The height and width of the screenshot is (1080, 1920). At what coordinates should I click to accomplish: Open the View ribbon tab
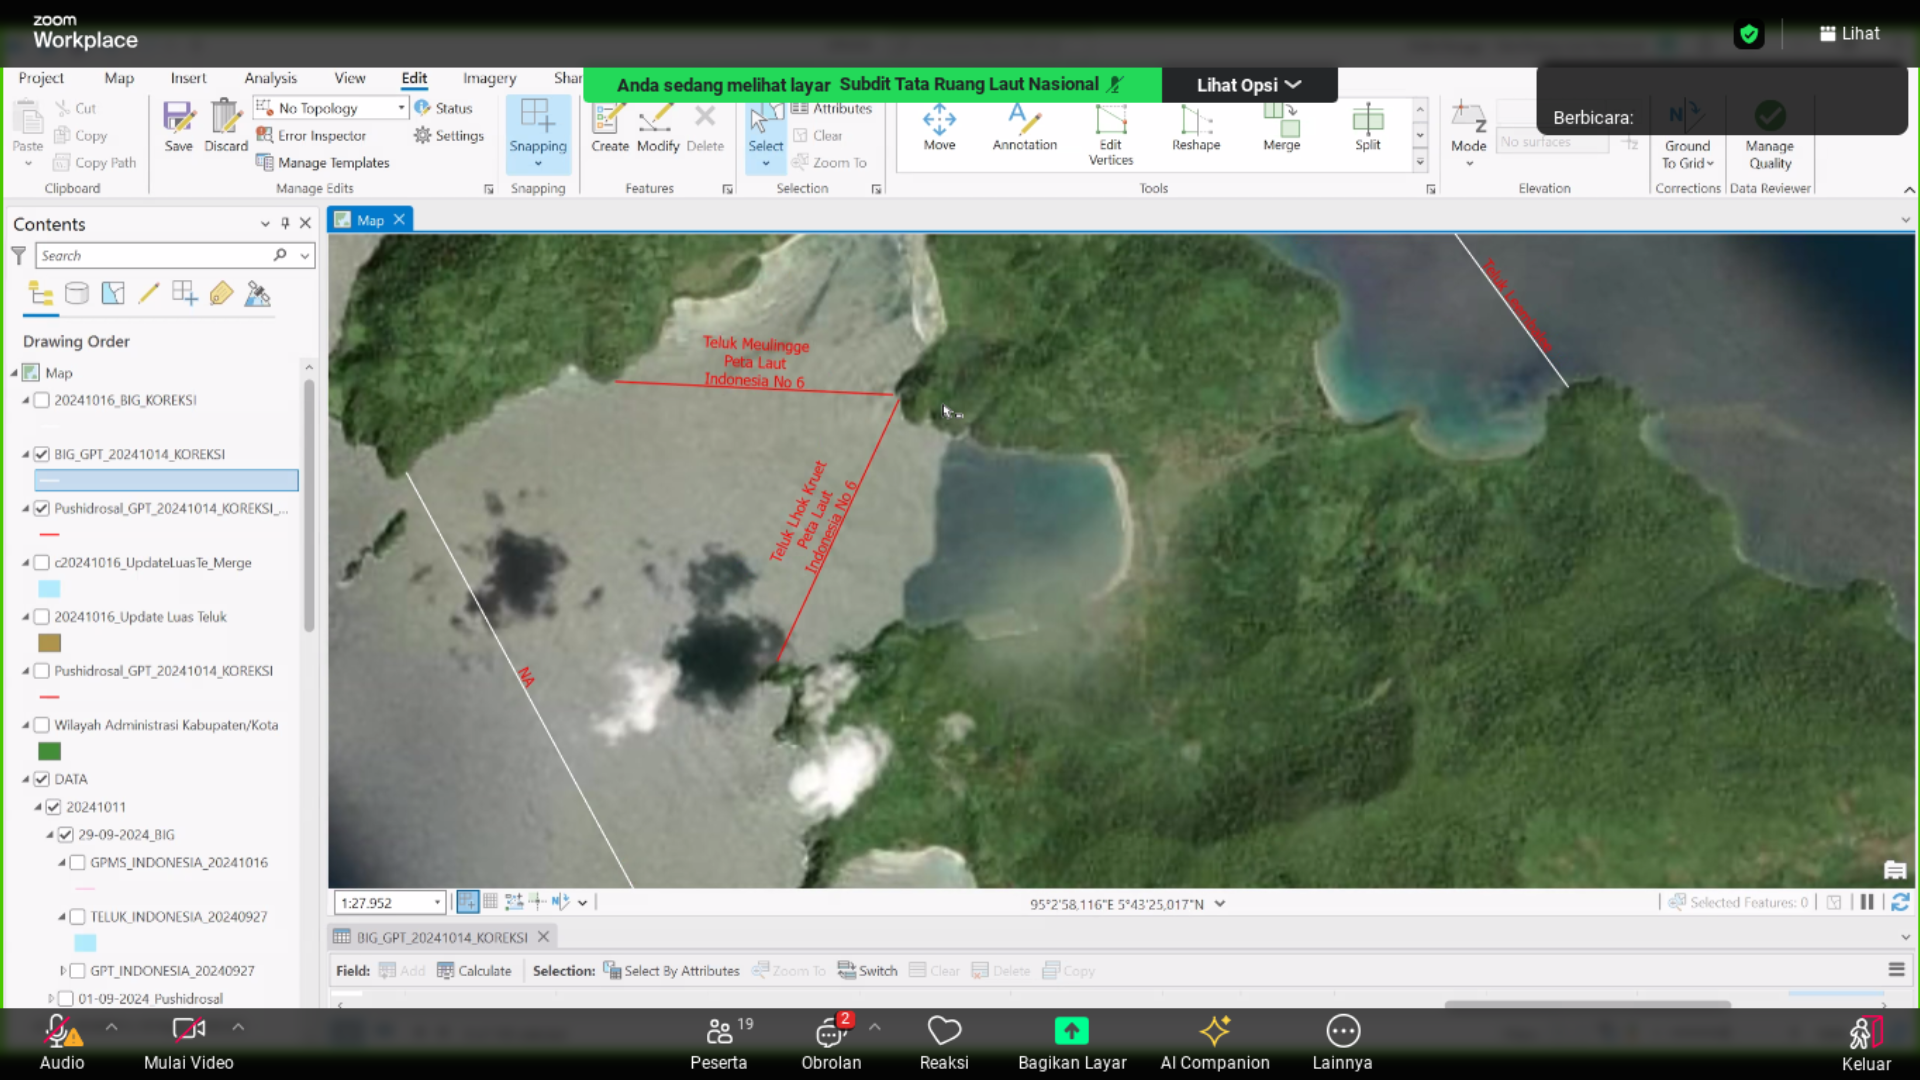click(x=349, y=78)
